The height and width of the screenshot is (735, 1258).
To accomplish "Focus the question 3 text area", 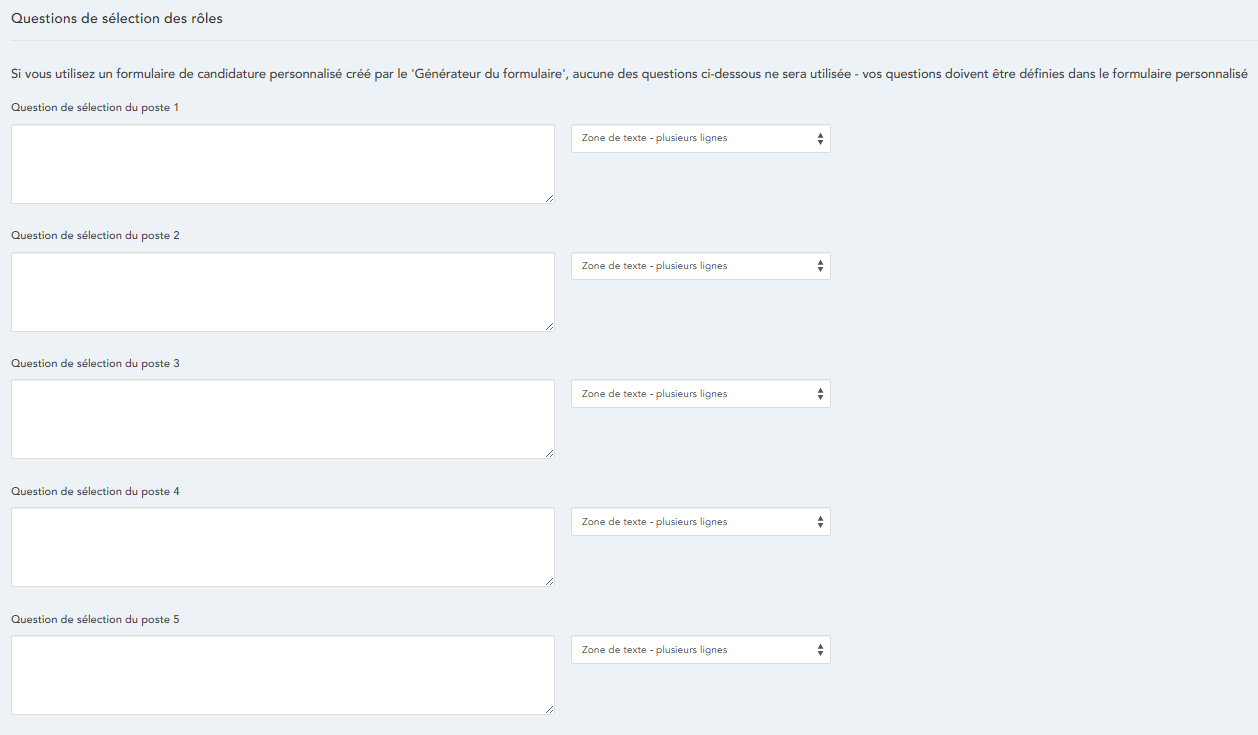I will [282, 419].
